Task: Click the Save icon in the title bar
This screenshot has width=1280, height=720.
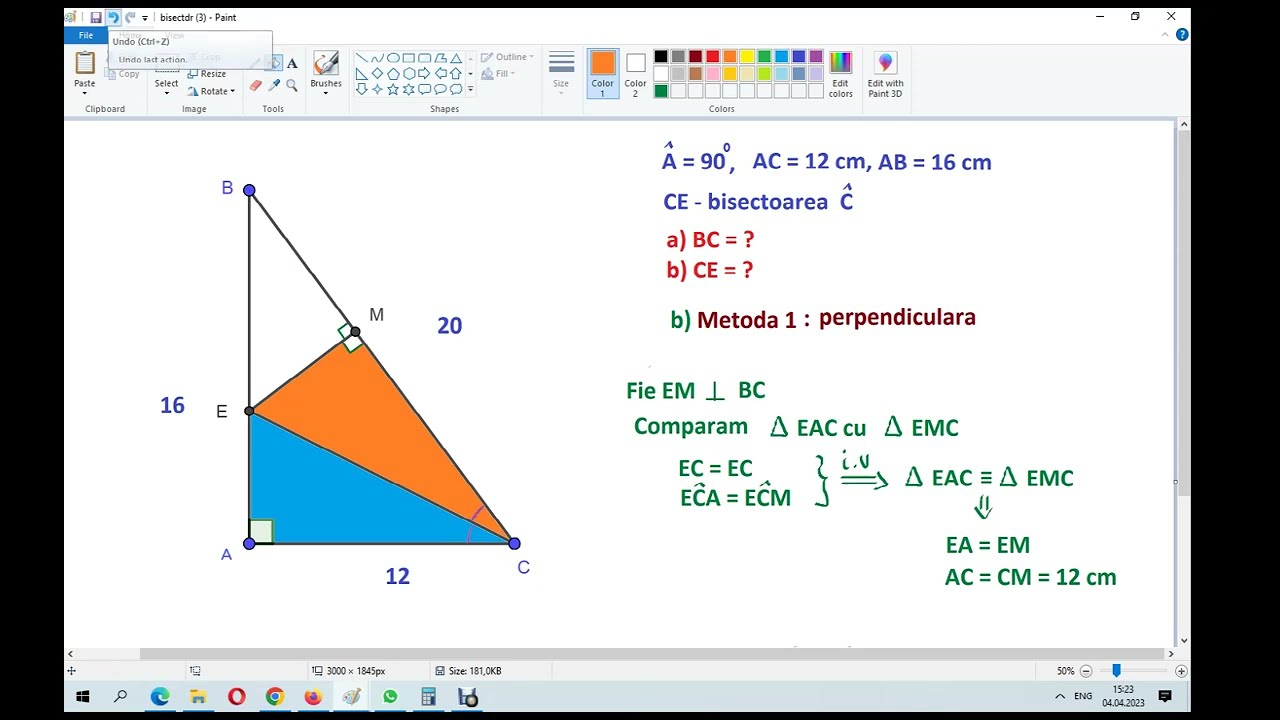Action: click(96, 17)
